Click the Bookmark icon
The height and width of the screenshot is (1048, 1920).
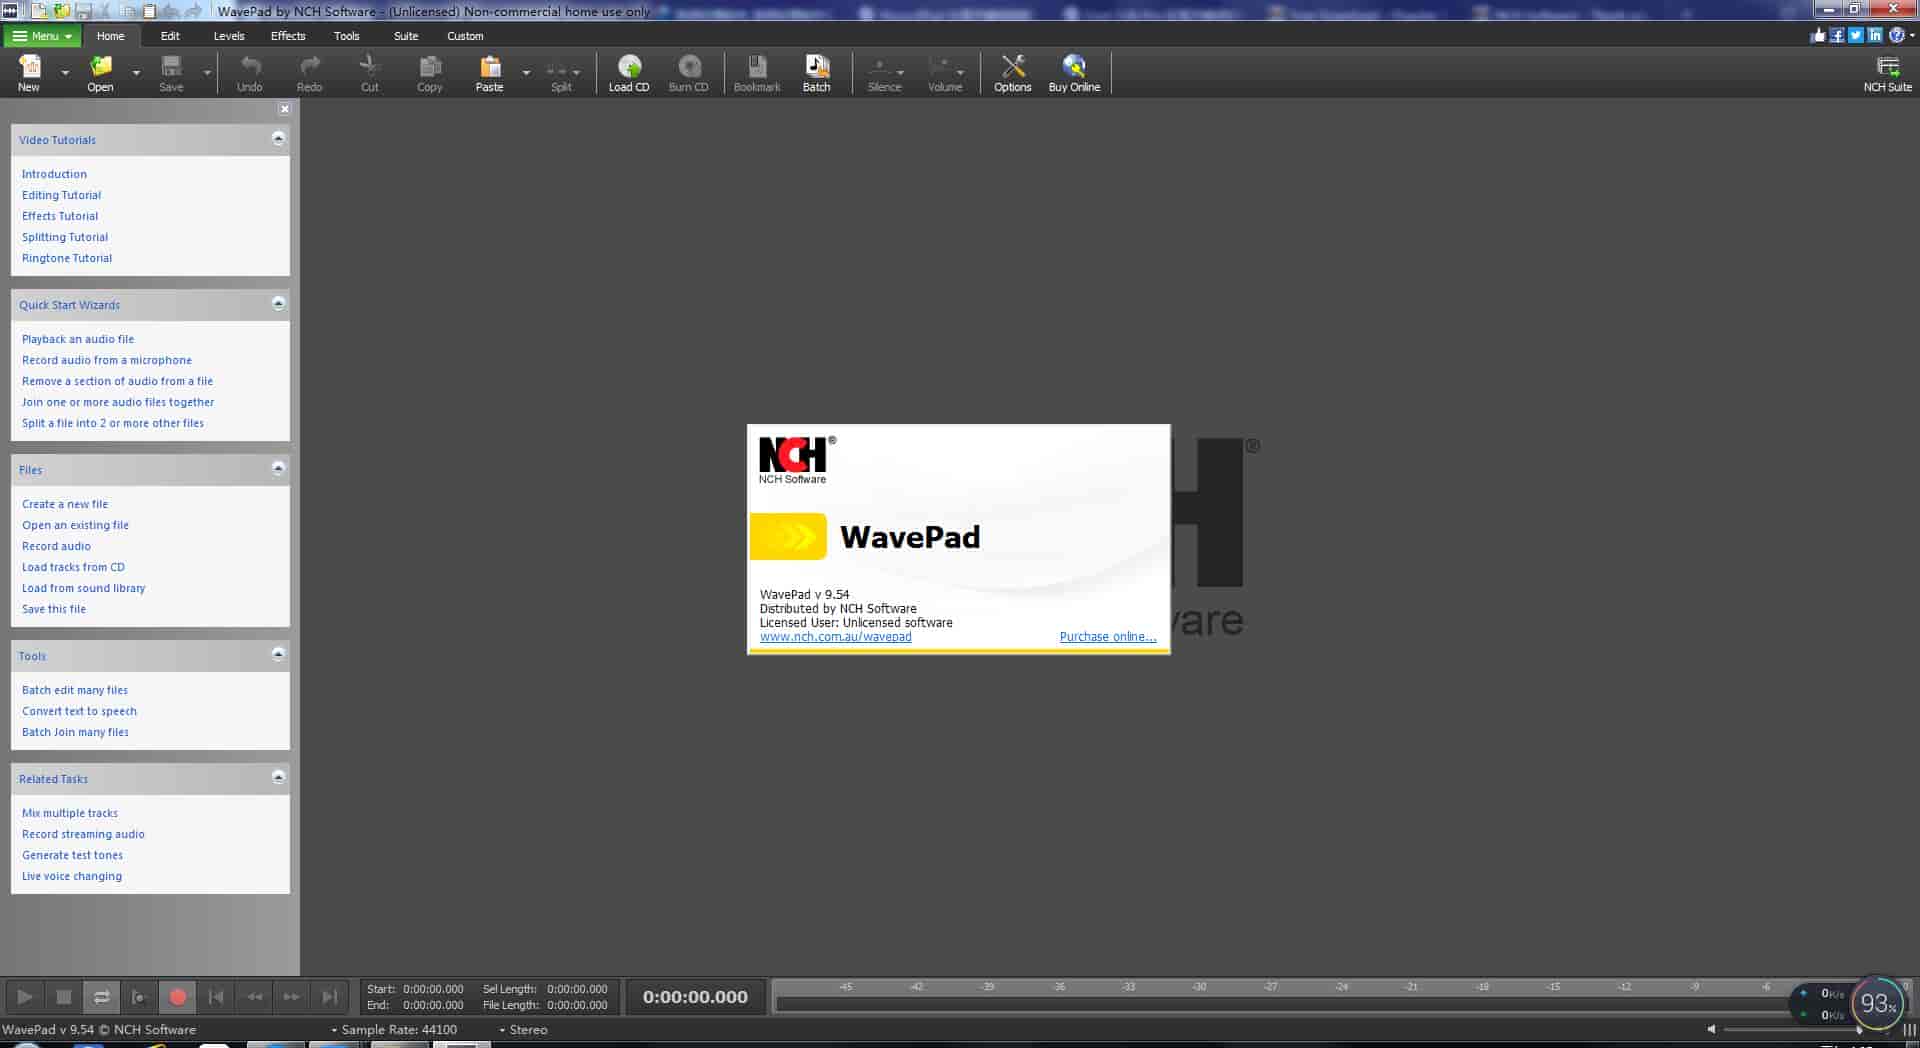coord(756,72)
